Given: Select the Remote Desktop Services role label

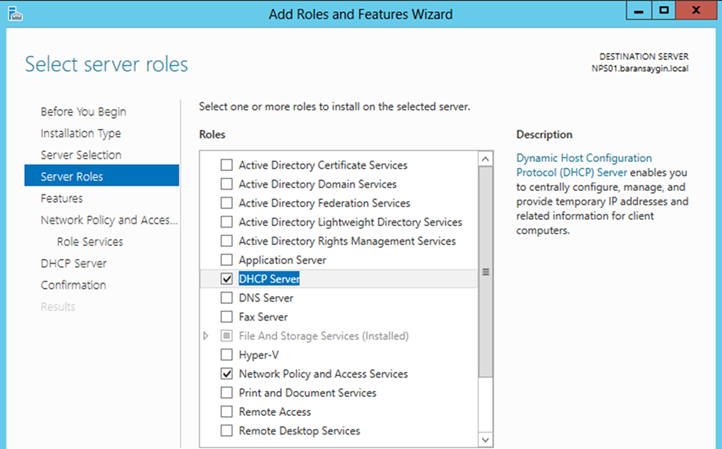Looking at the screenshot, I should (299, 431).
